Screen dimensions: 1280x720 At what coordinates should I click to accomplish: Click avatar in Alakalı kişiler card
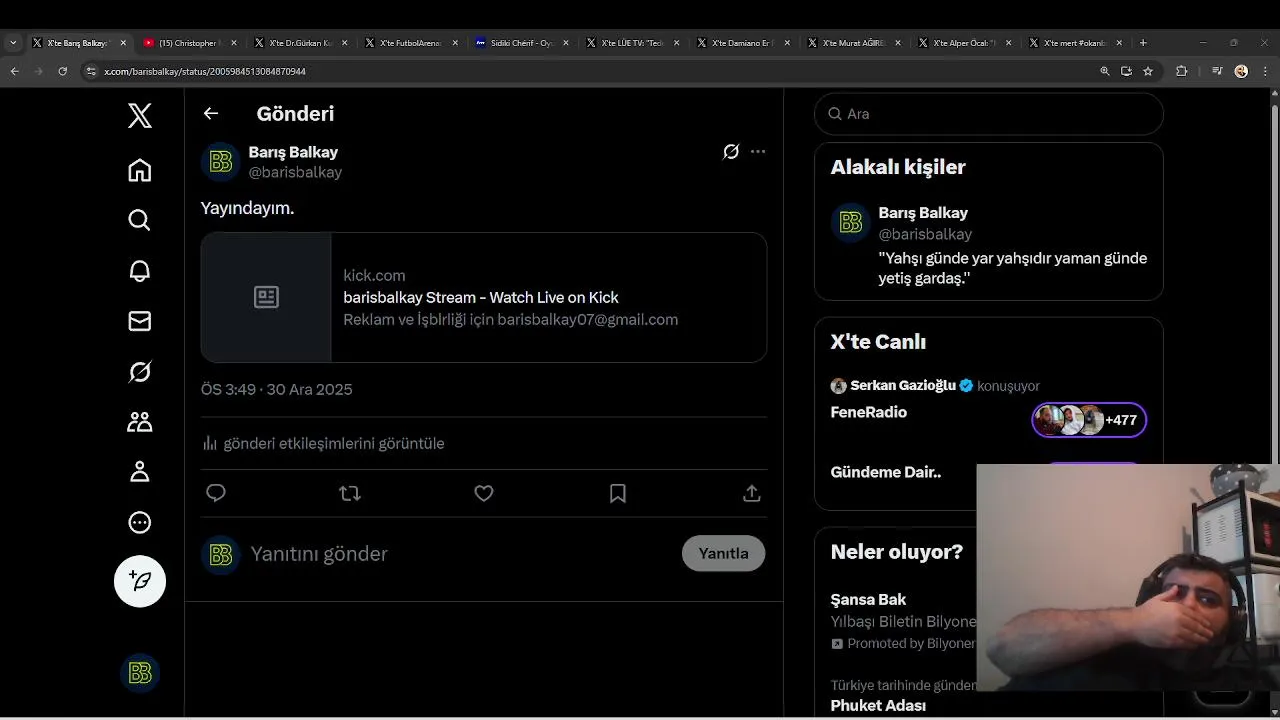tap(851, 223)
